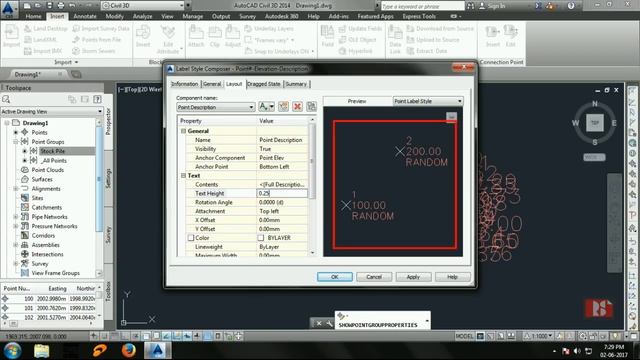Viewport: 640px width, 360px height.
Task: Click the volume icon in system tray
Action: 577,351
